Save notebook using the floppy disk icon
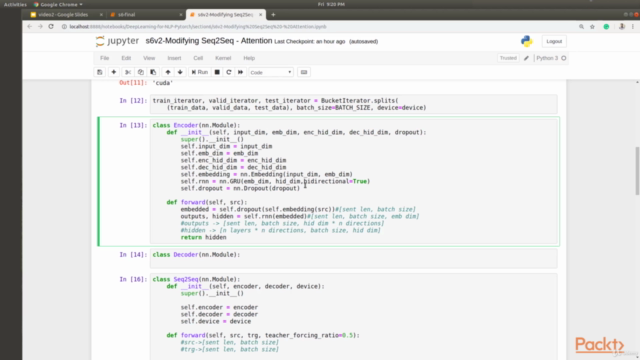Viewport: 640px width, 360px height. tap(100, 72)
